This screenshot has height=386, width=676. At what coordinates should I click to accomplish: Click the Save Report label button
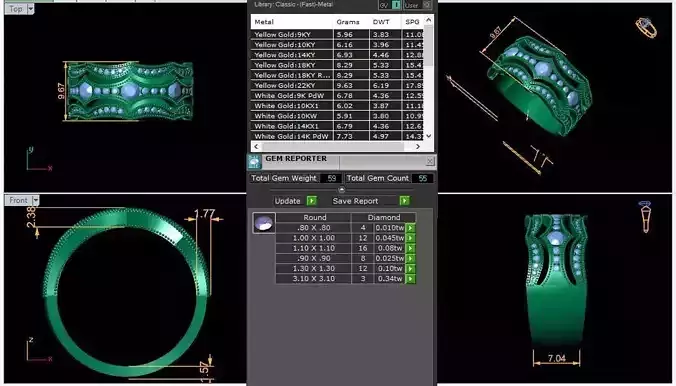coord(355,201)
